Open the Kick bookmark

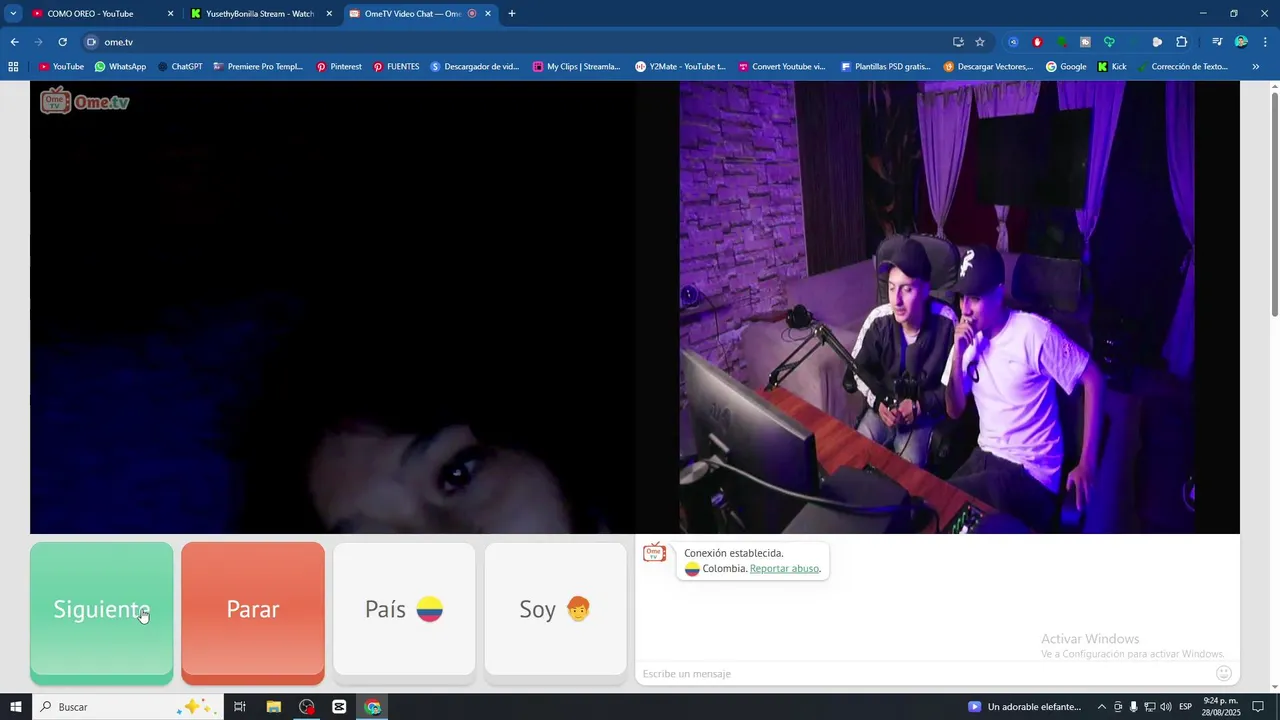1112,67
